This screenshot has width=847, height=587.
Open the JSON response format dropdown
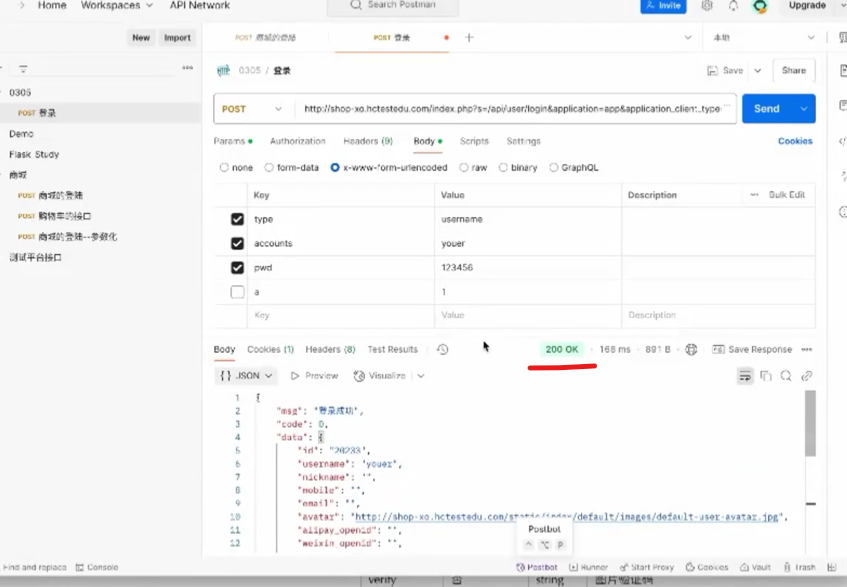(246, 376)
